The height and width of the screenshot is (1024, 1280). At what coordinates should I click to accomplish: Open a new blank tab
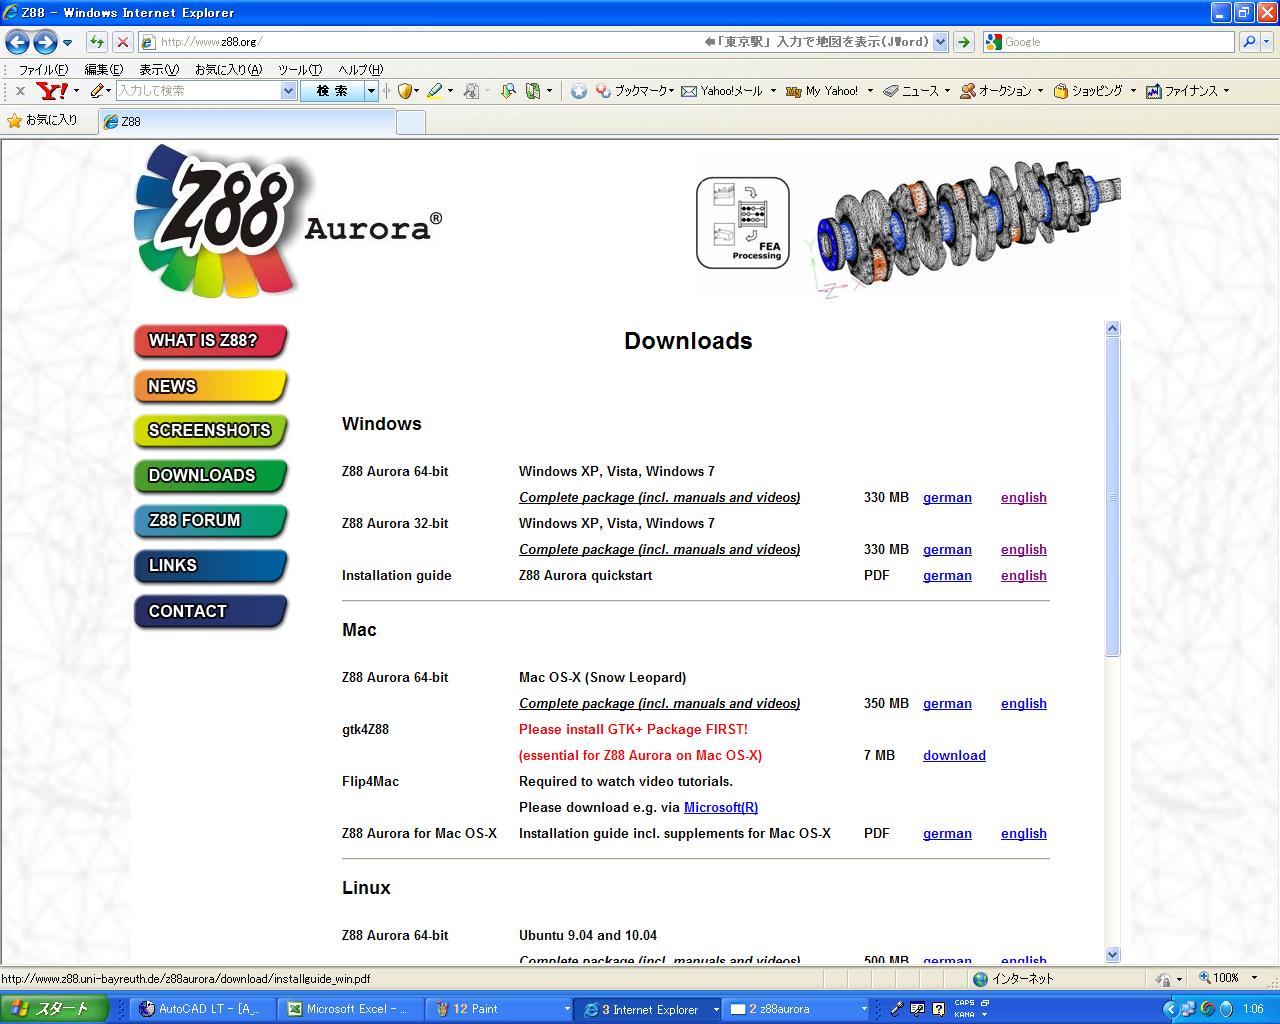pos(411,122)
